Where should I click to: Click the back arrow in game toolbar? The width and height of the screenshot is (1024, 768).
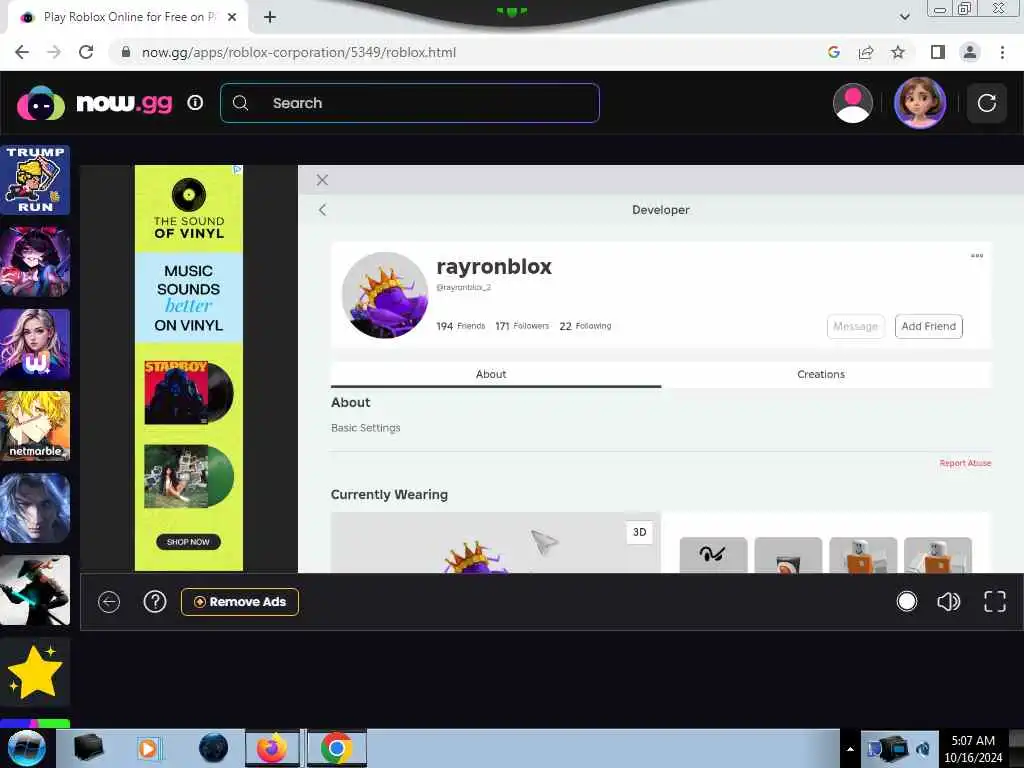[x=109, y=601]
